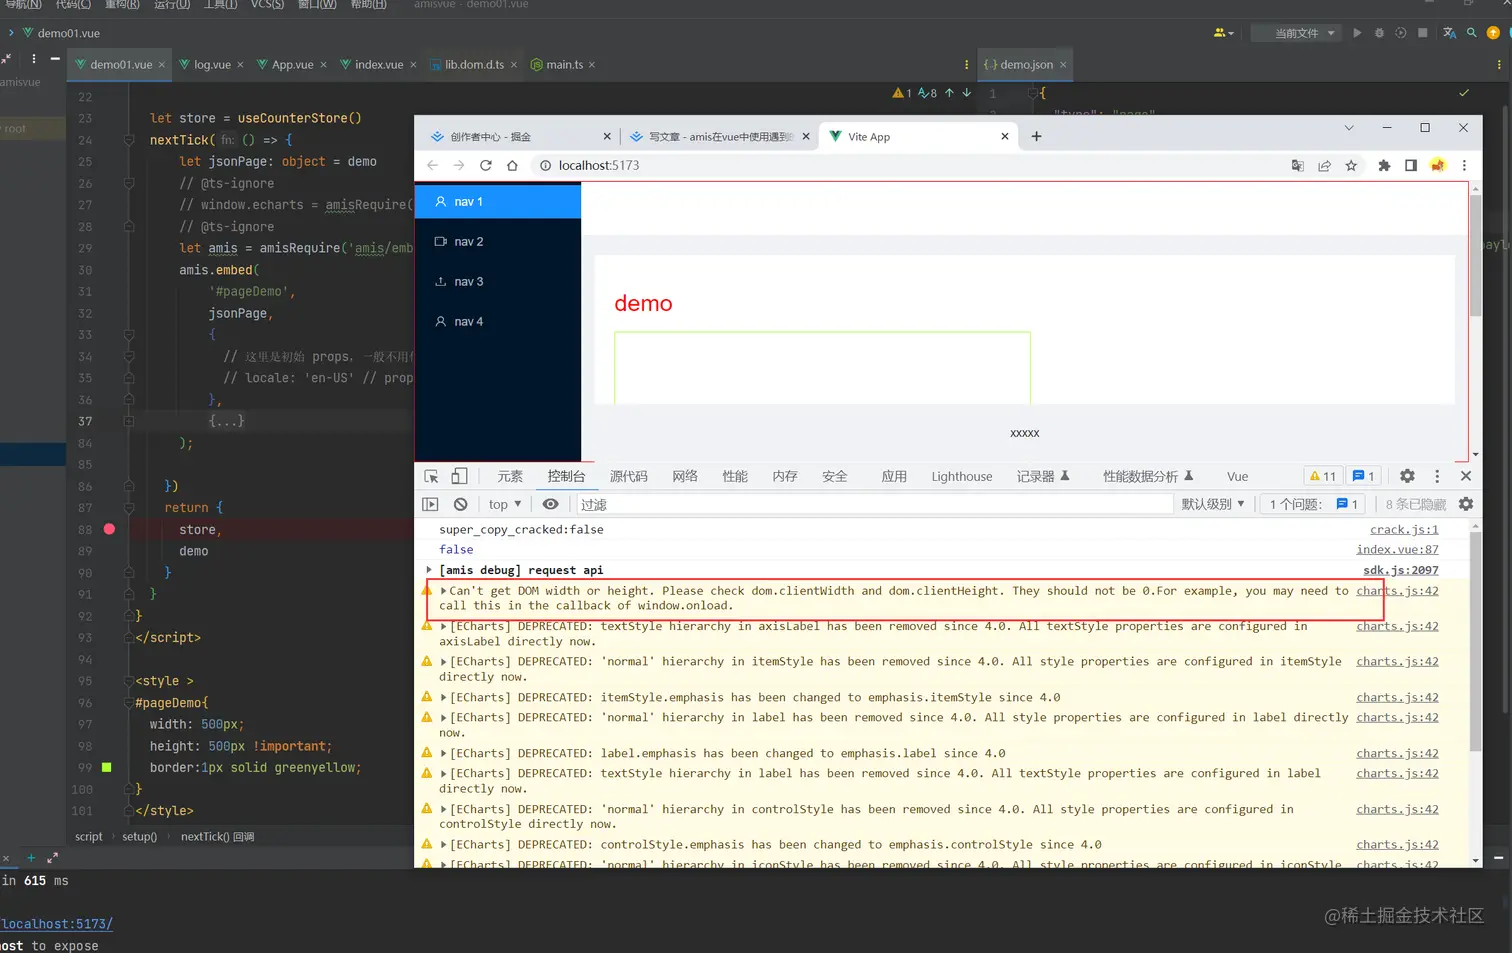
Task: Click the greenyellow color swatch on line 99
Action: [107, 767]
